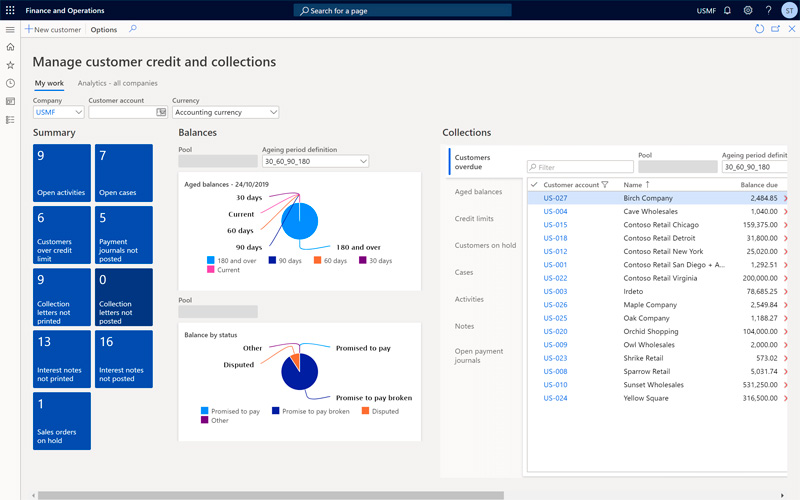Open the Options menu
800x500 pixels.
coord(104,30)
